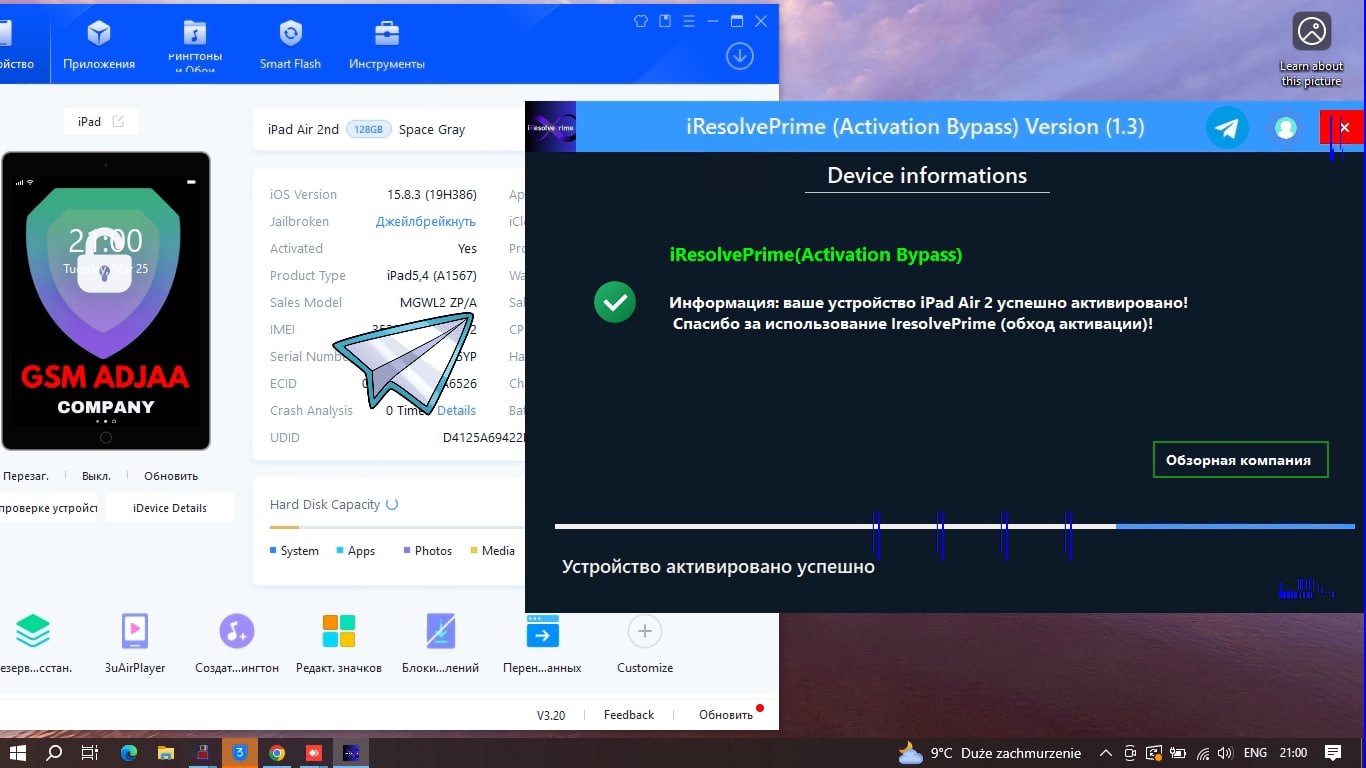Open the backup and restore tool icon
The height and width of the screenshot is (768, 1366).
pos(33,631)
